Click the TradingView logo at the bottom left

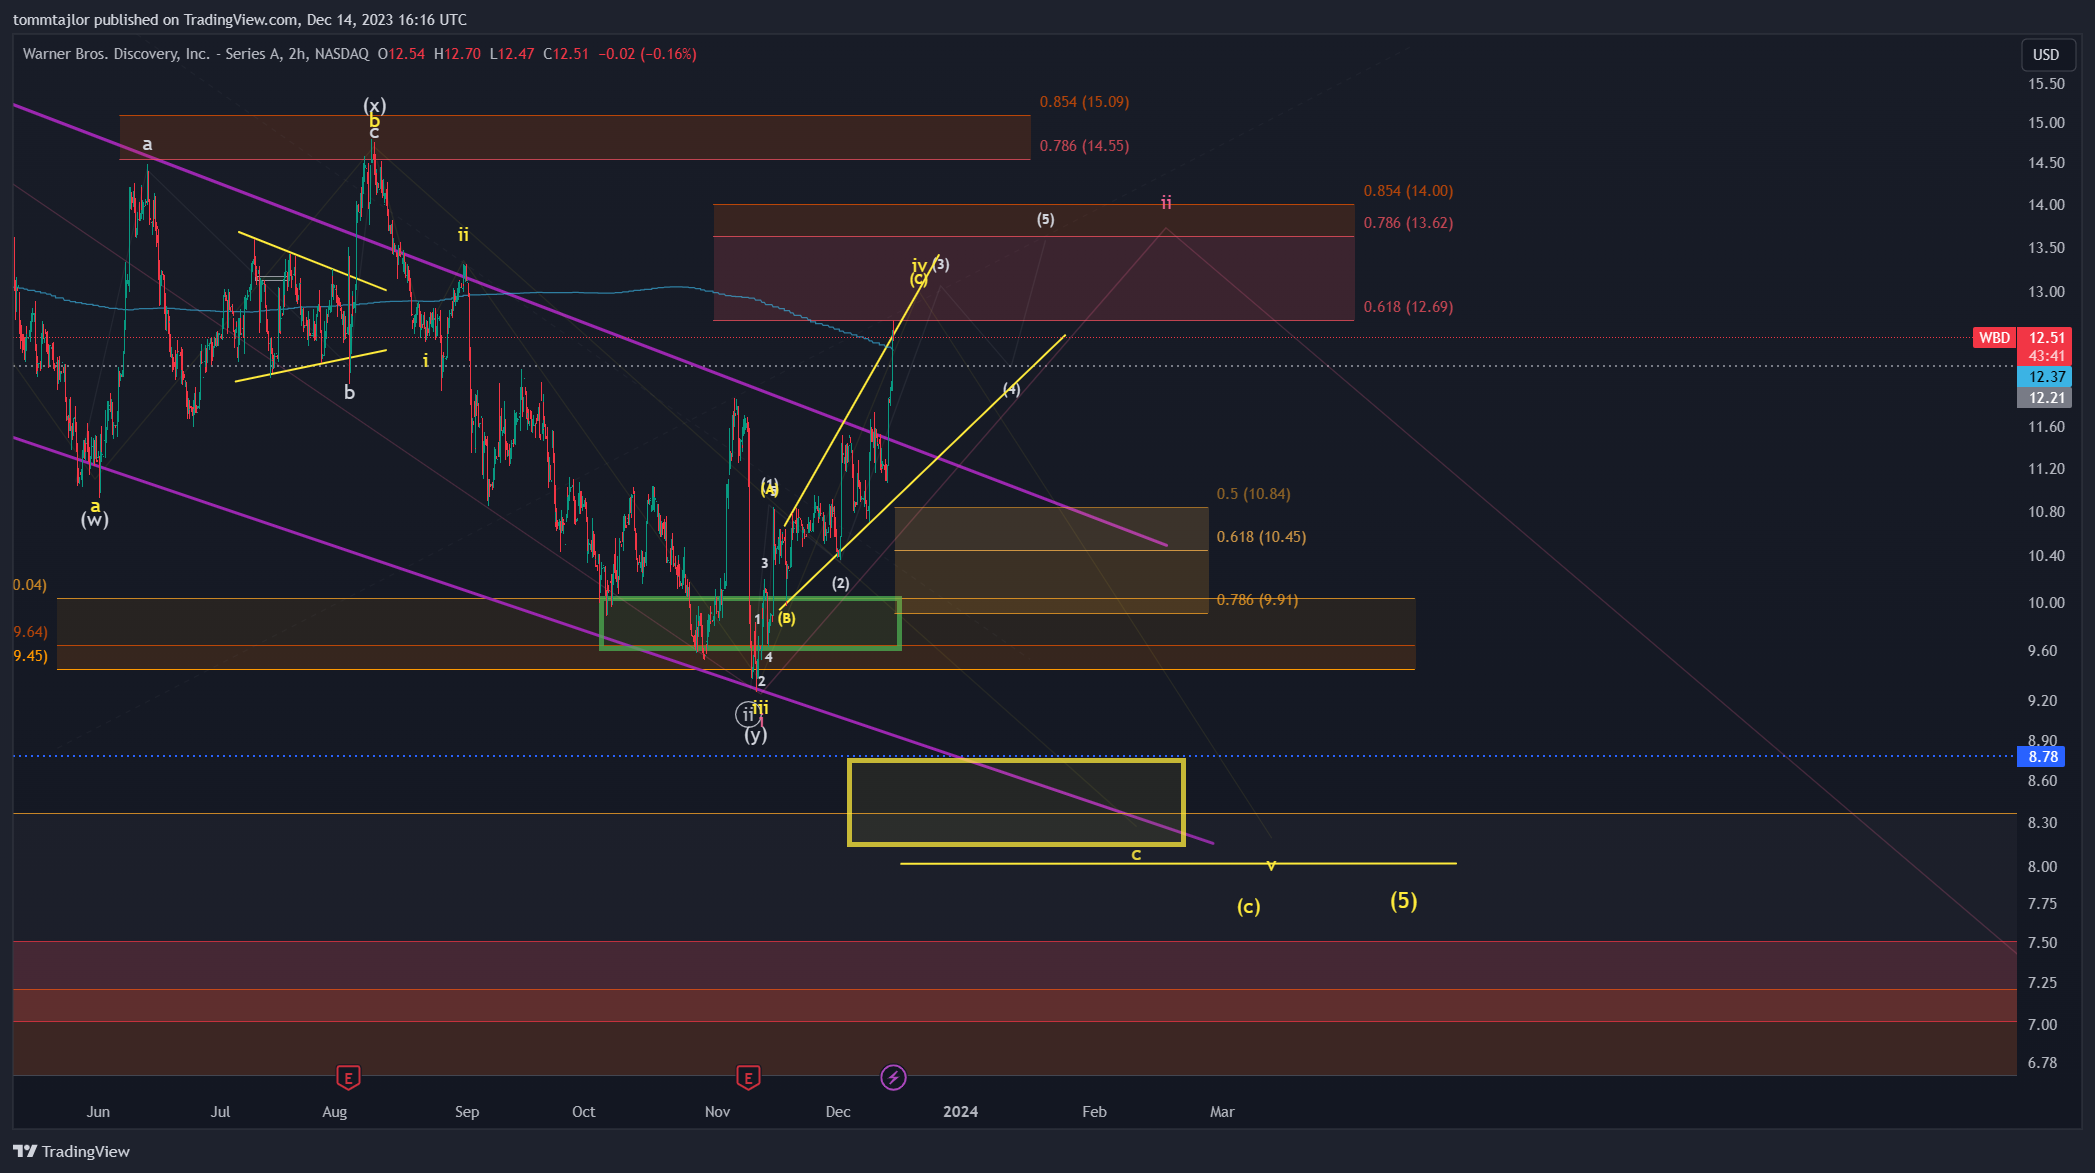coord(72,1151)
